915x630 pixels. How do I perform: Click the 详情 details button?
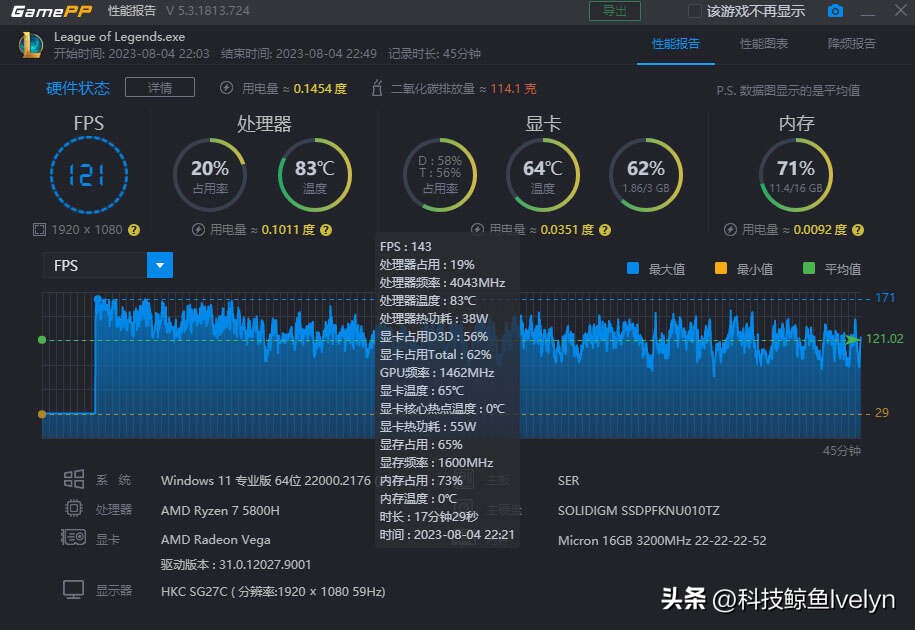[x=159, y=87]
